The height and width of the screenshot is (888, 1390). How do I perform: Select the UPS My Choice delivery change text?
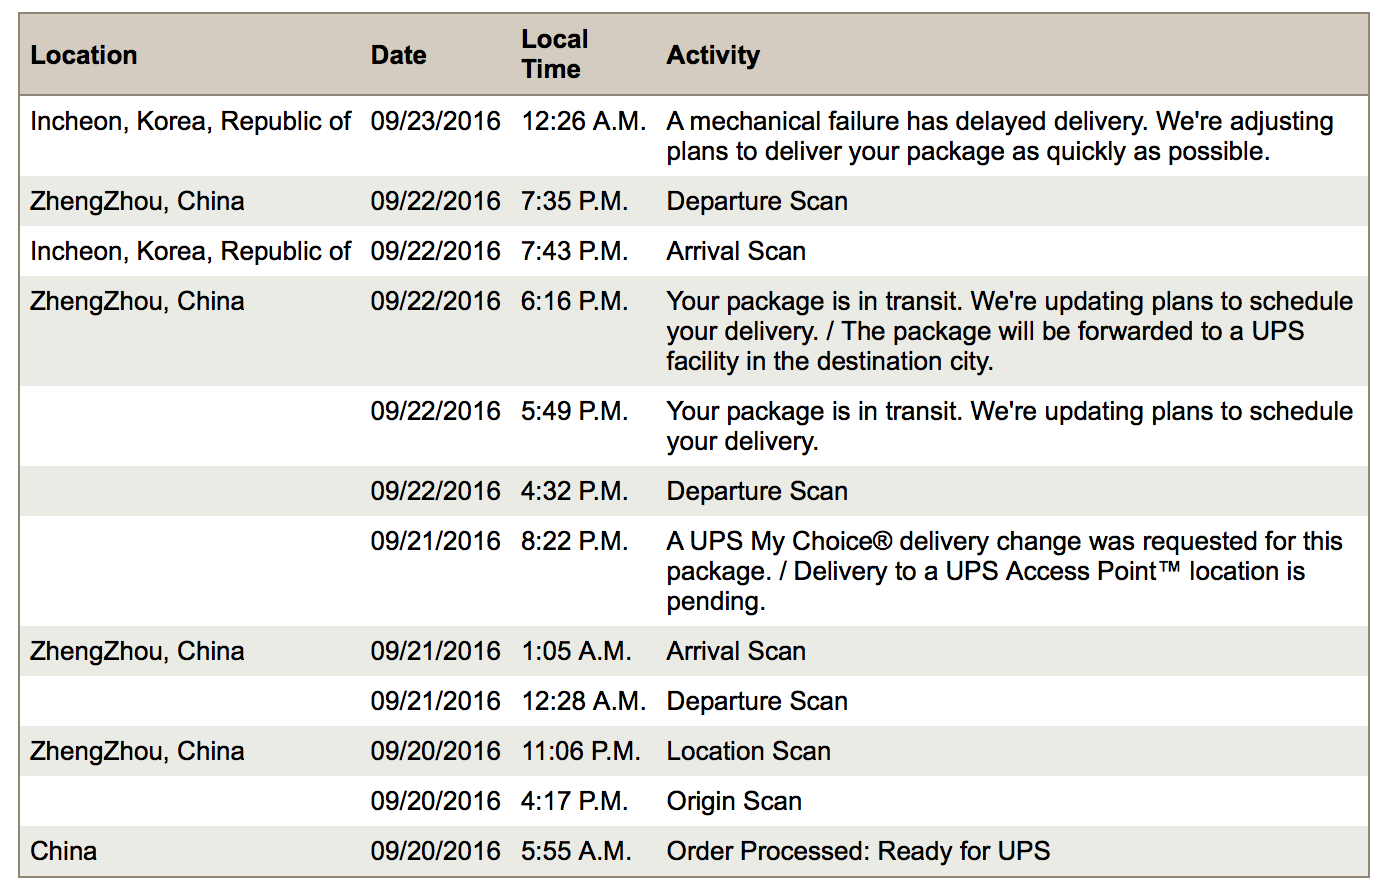[1005, 571]
